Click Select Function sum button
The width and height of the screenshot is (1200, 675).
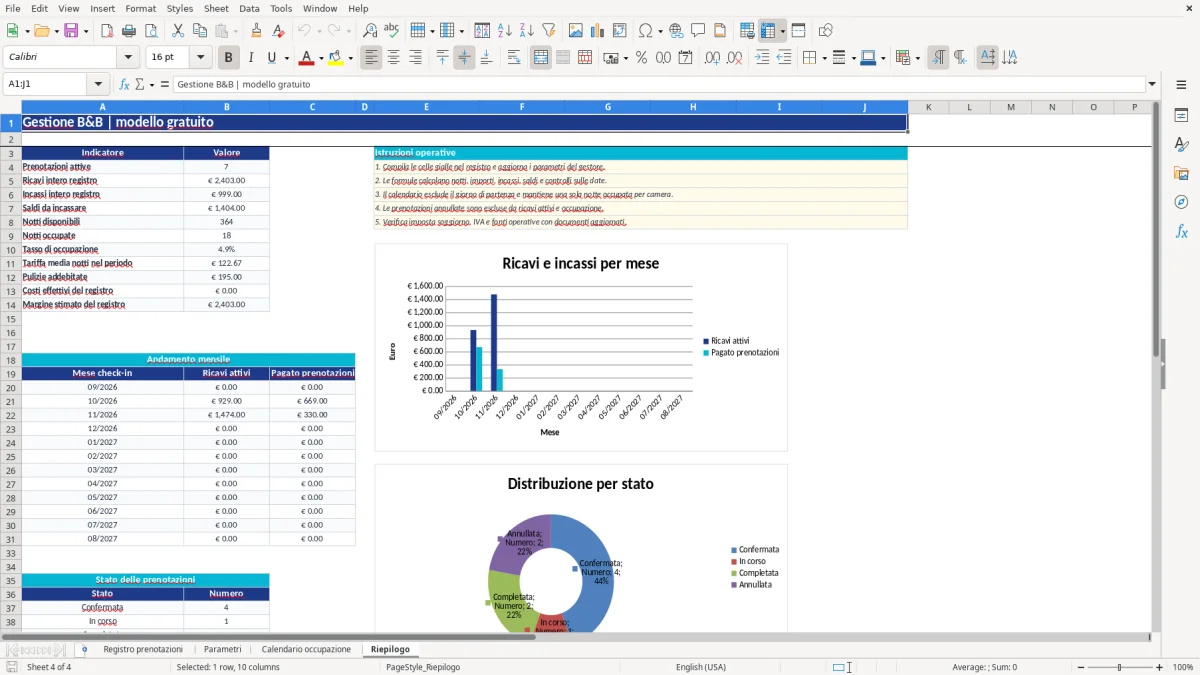tap(139, 84)
